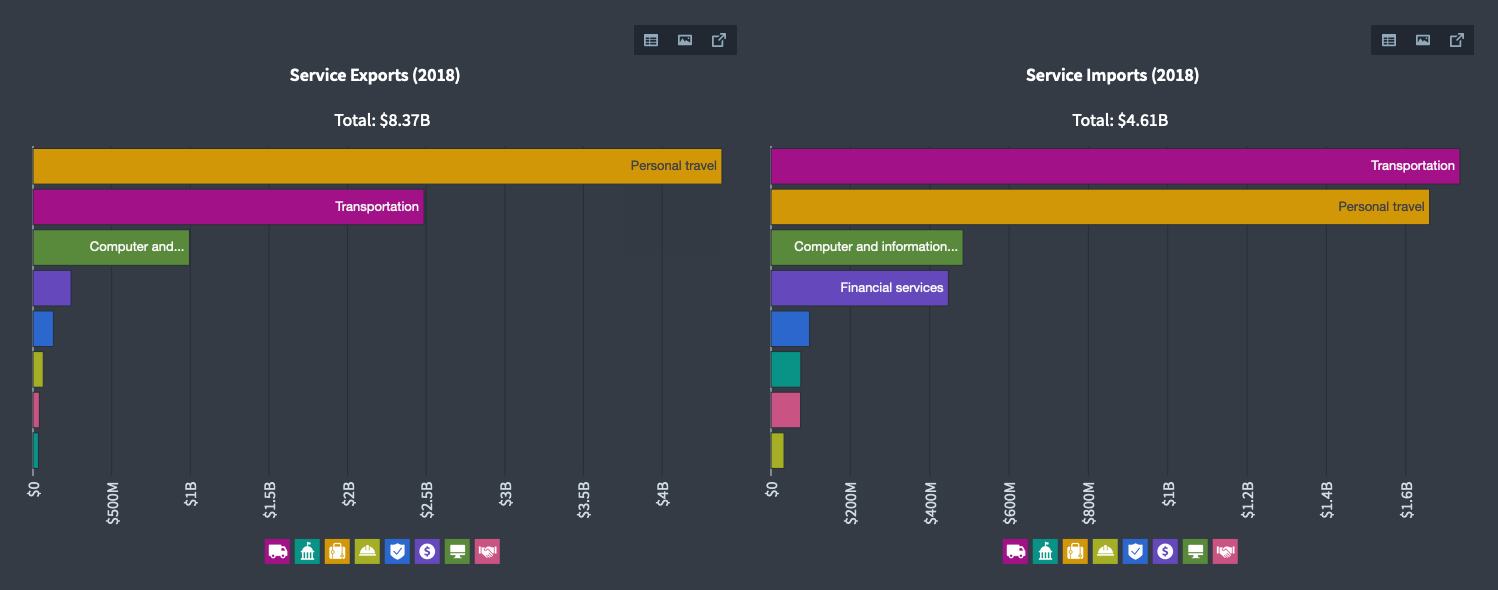The image size is (1498, 590).
Task: Toggle hard hat construction legend icon under Exports
Action: [x=367, y=551]
